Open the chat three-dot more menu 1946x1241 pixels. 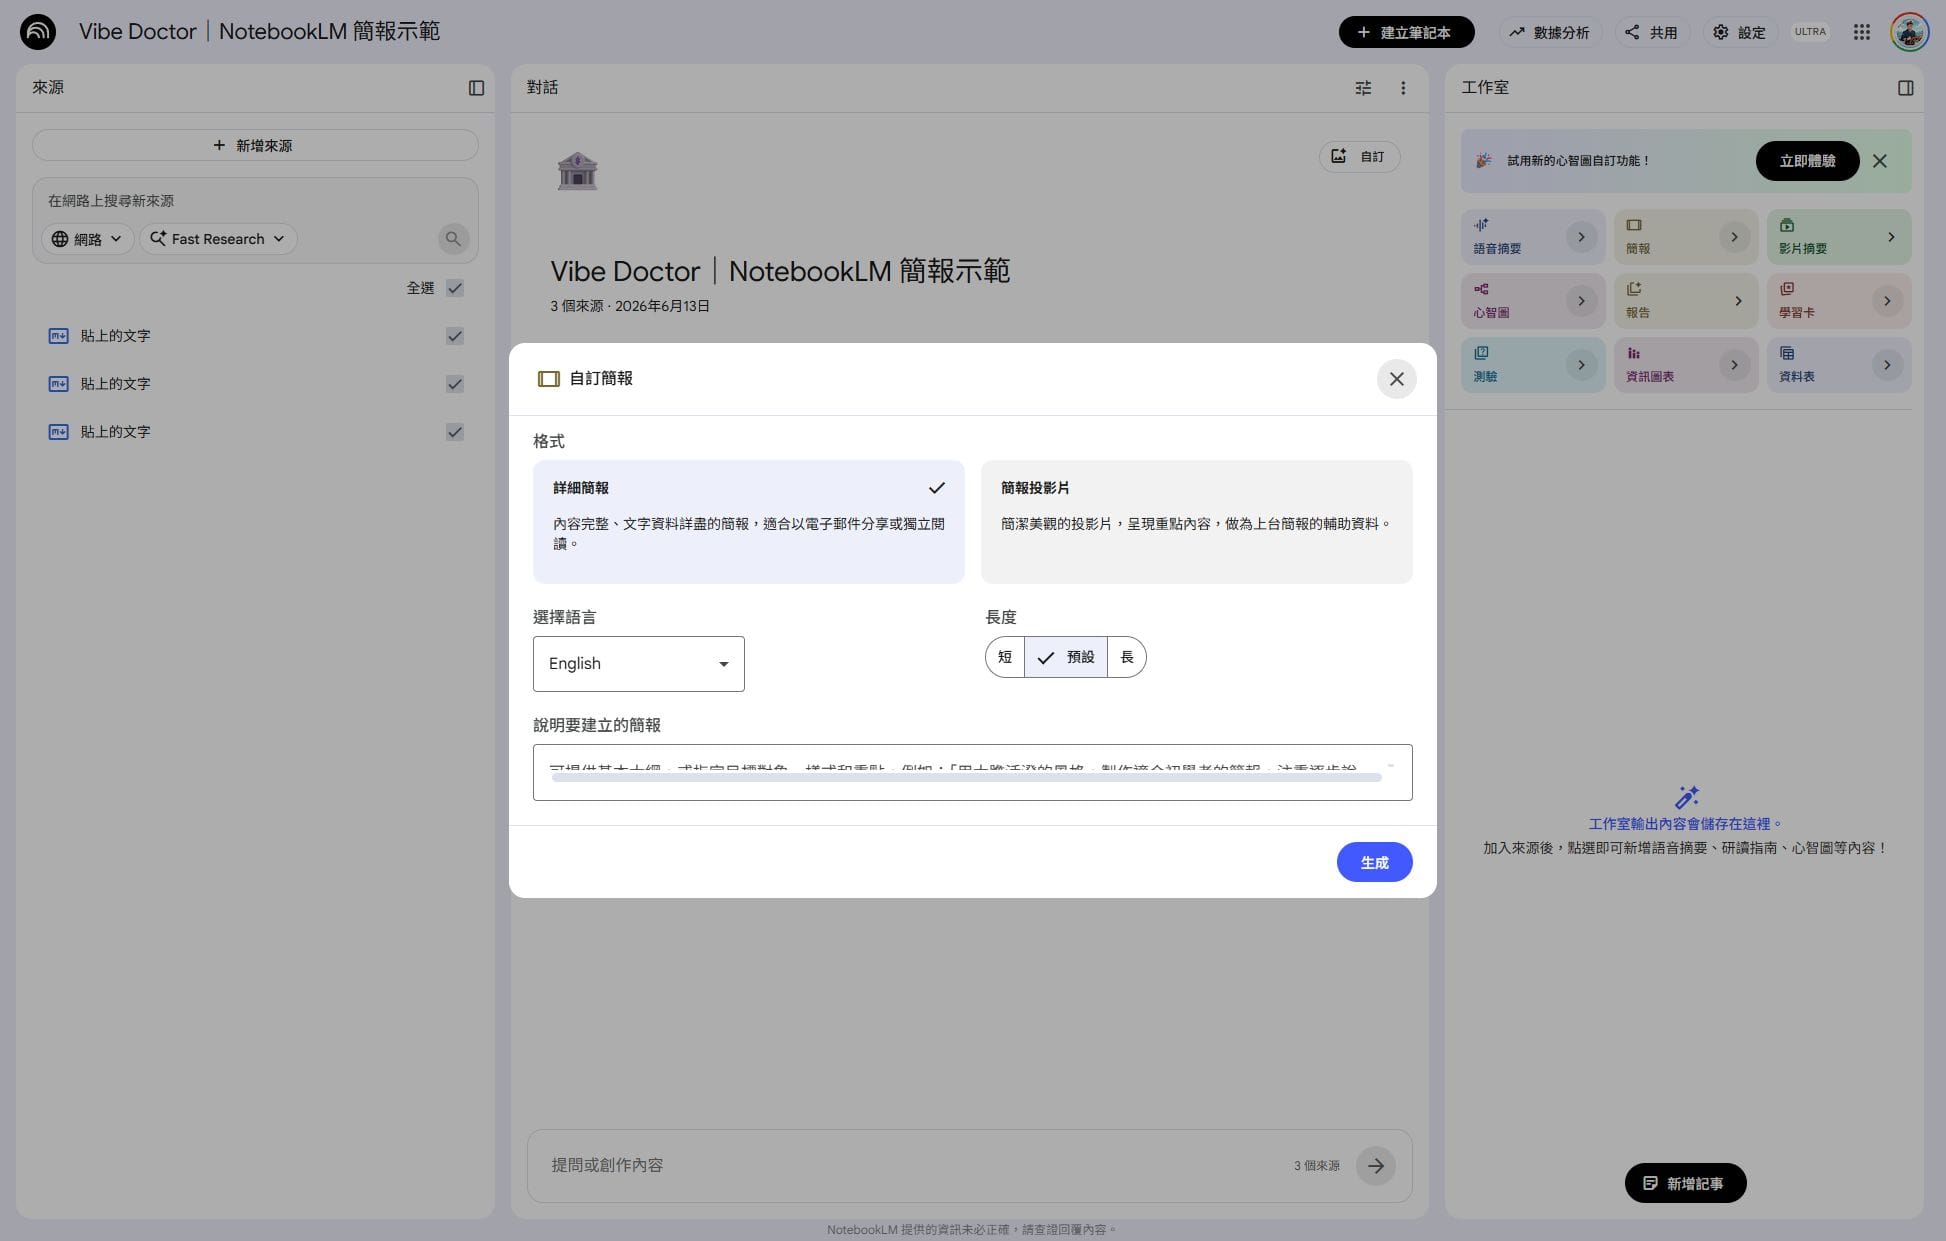tap(1403, 88)
